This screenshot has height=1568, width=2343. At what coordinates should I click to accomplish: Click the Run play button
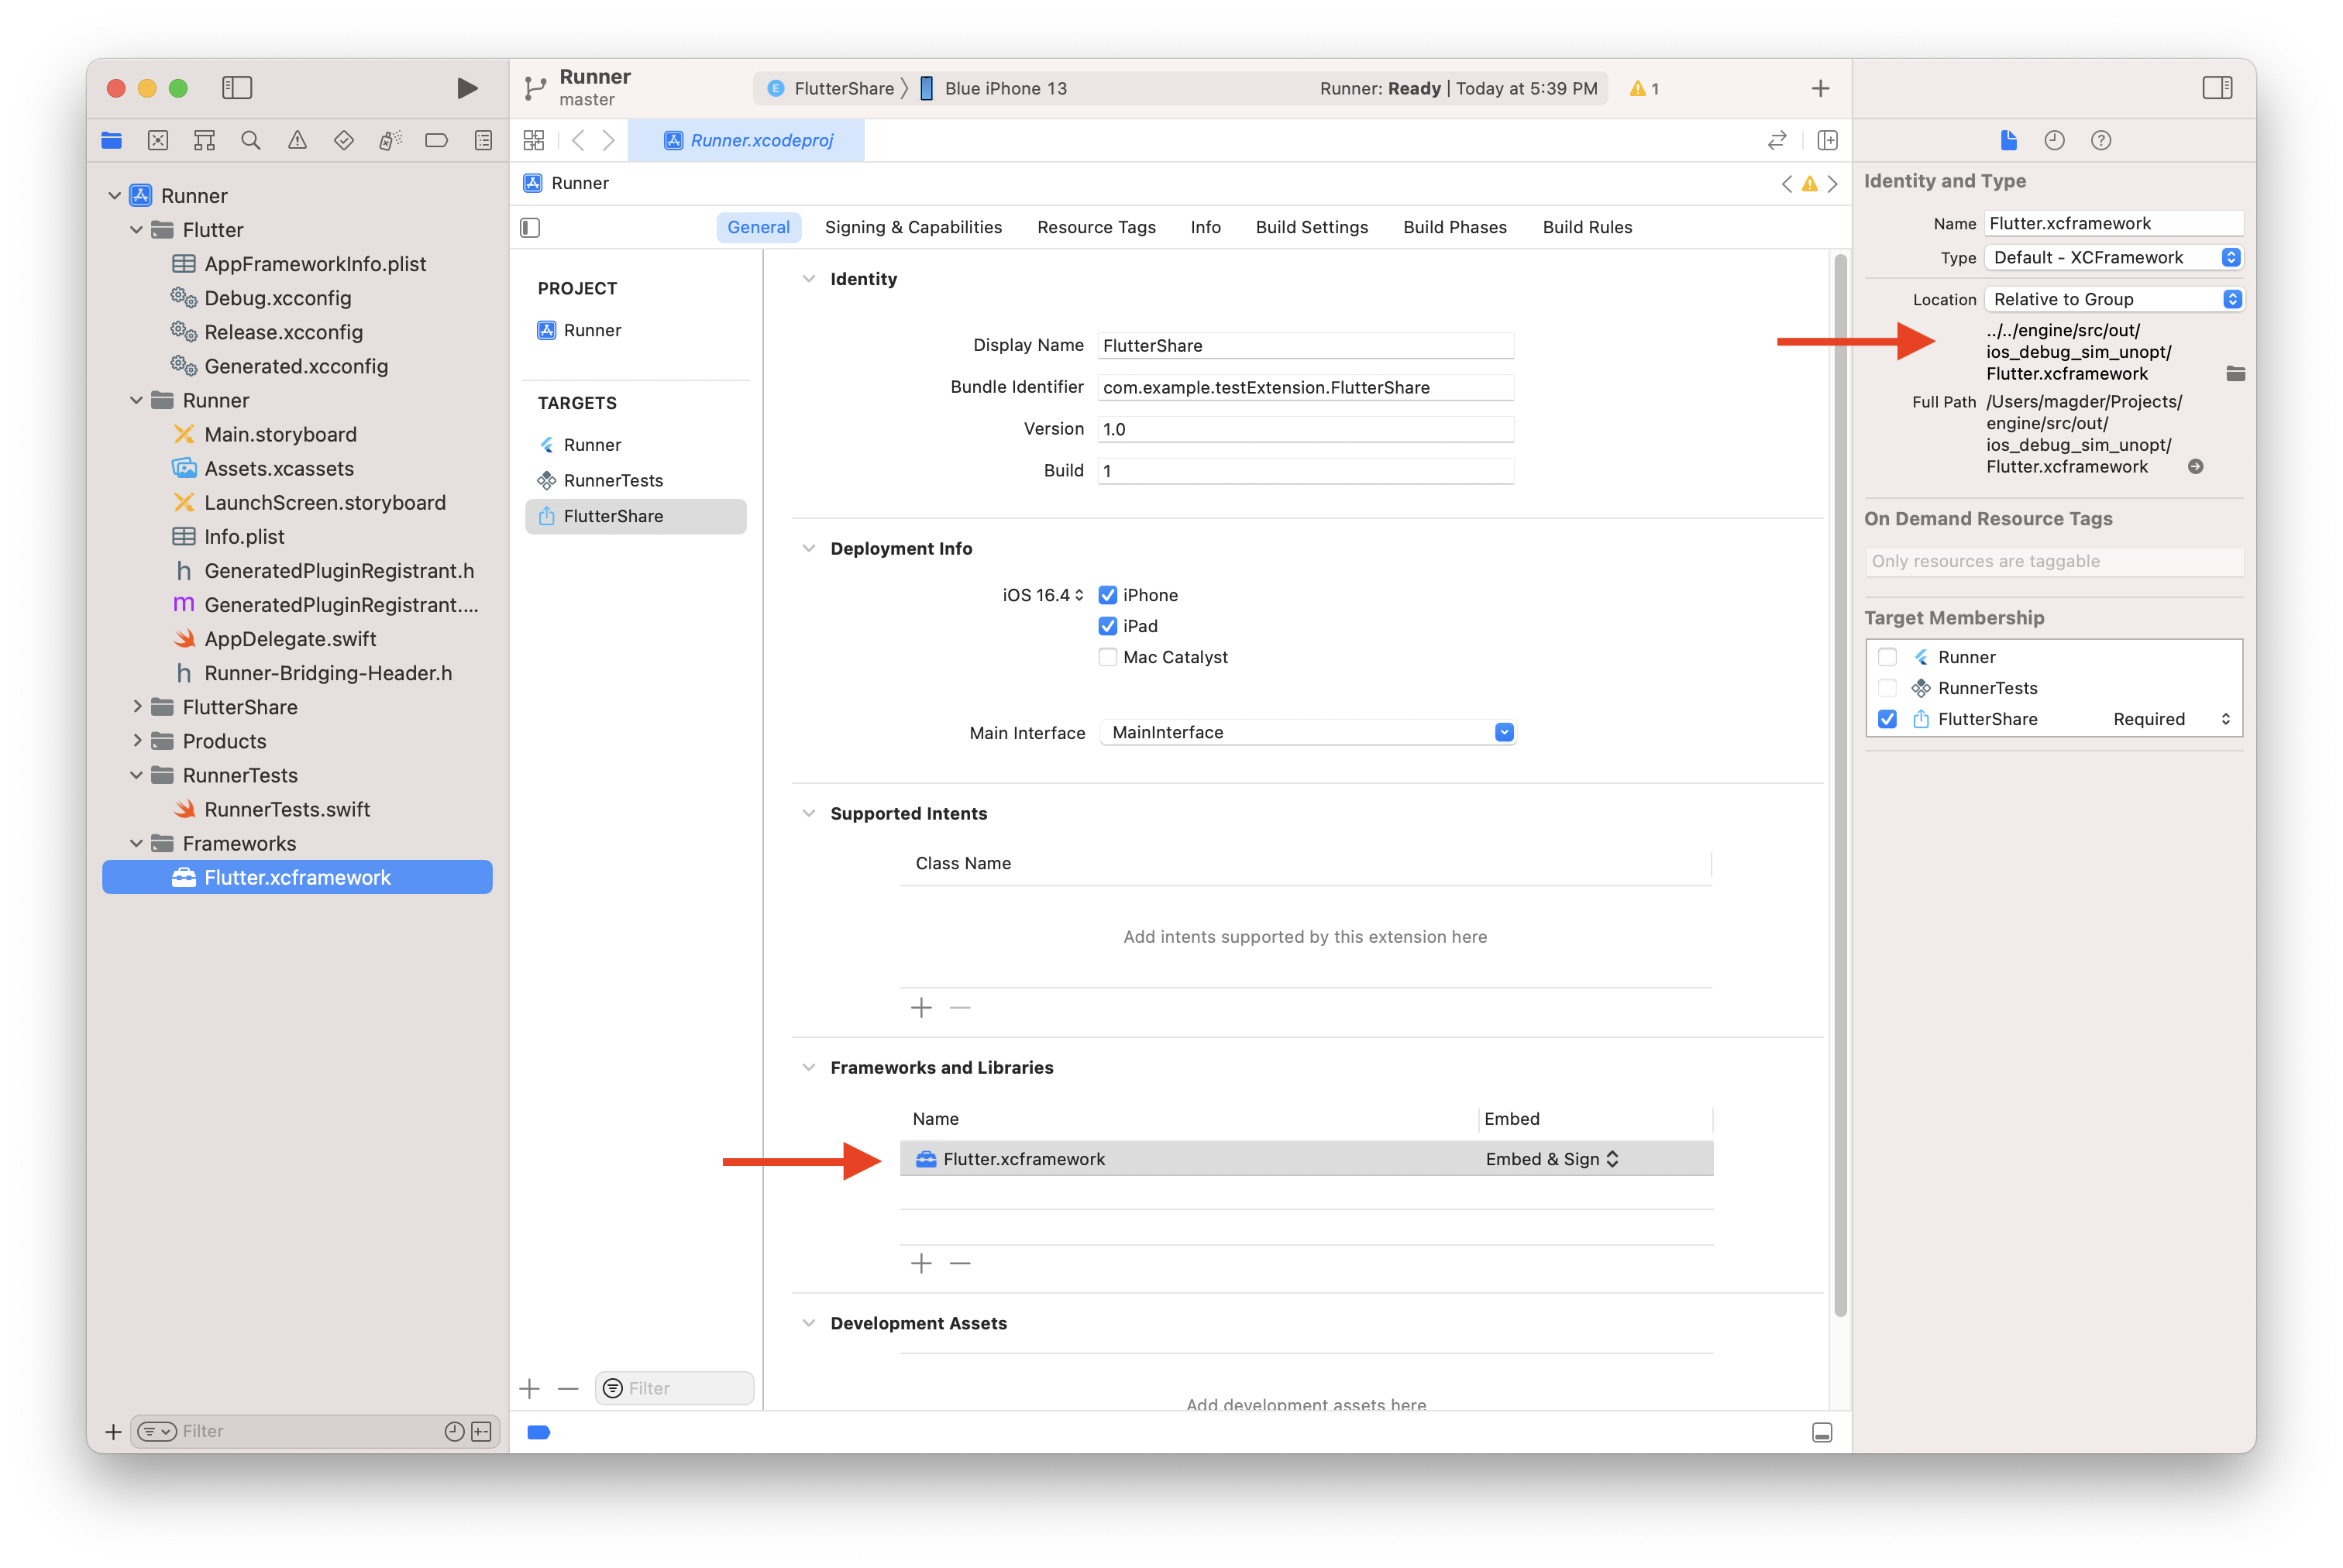click(x=466, y=88)
